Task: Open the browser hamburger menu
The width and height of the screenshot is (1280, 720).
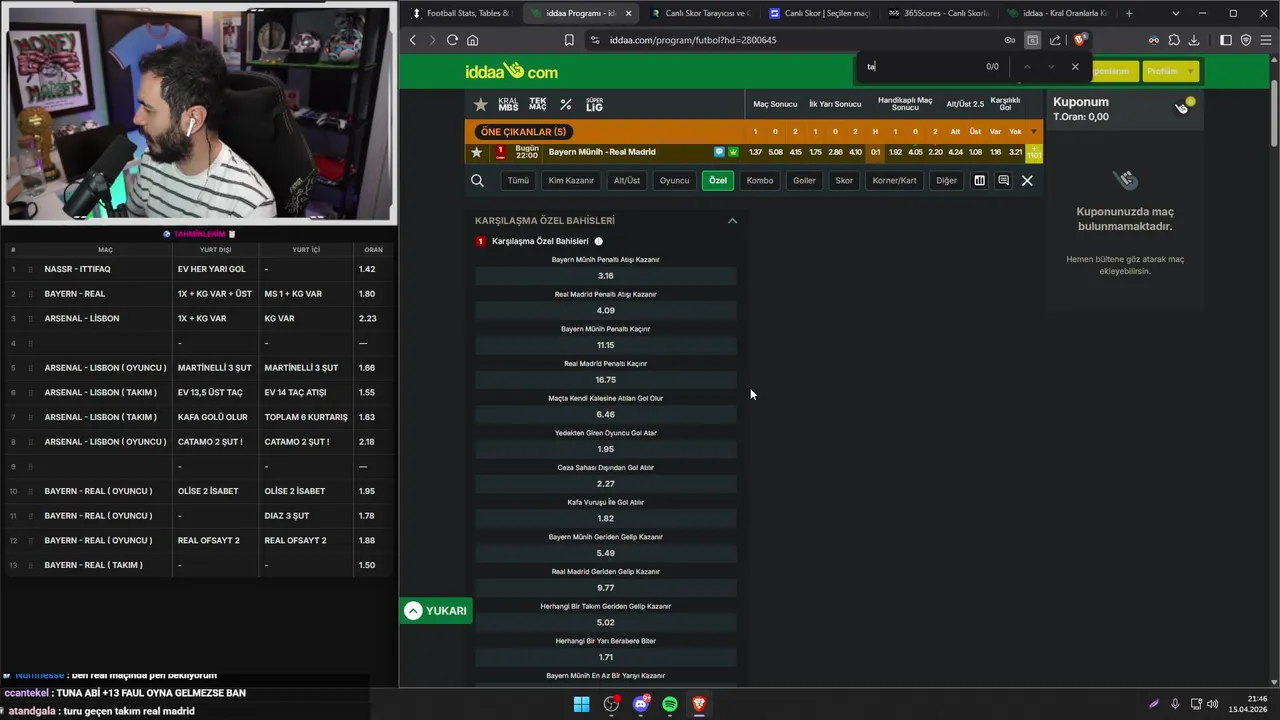Action: (1265, 40)
